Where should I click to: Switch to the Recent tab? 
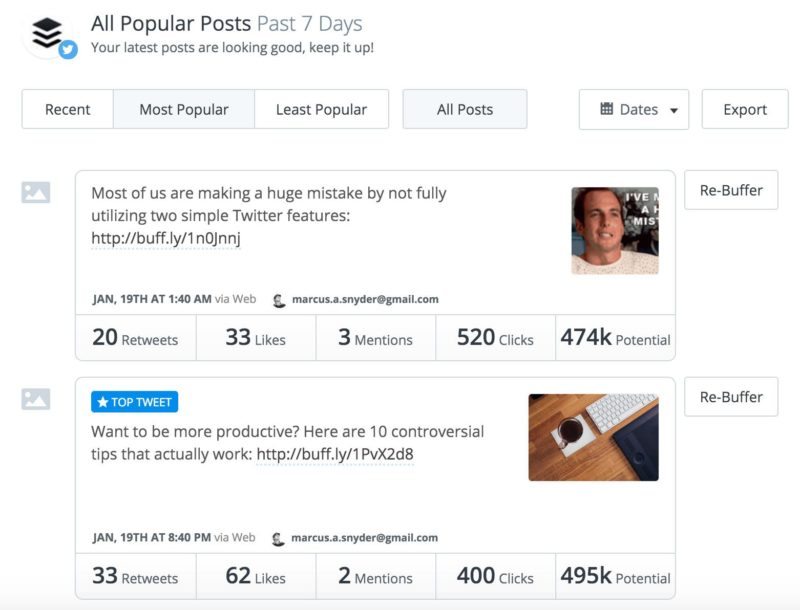coord(67,109)
